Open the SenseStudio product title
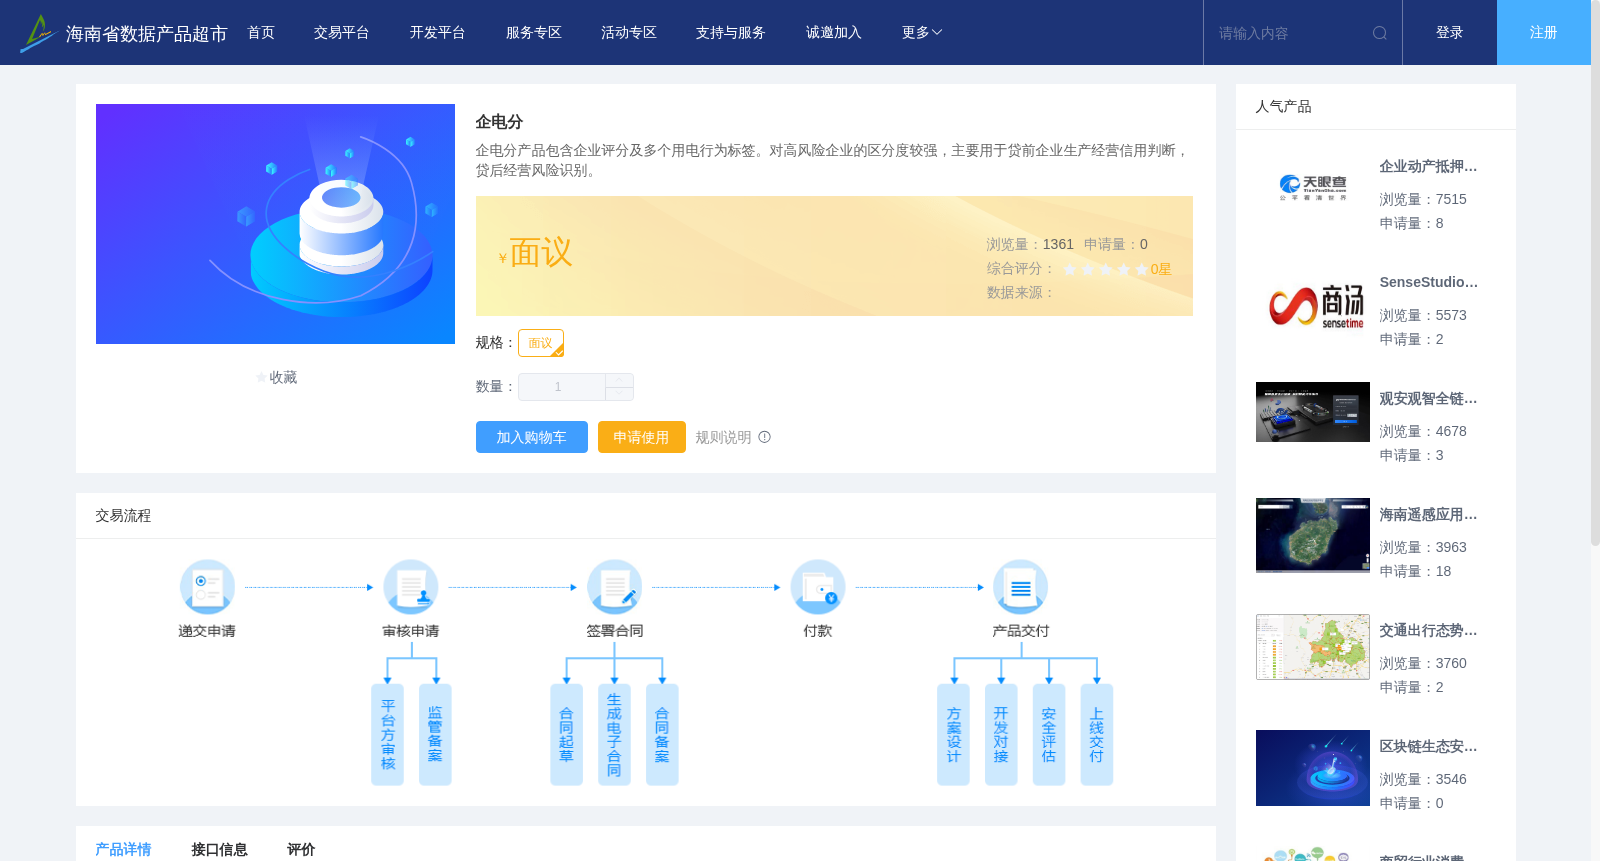Image resolution: width=1600 pixels, height=861 pixels. point(1428,282)
